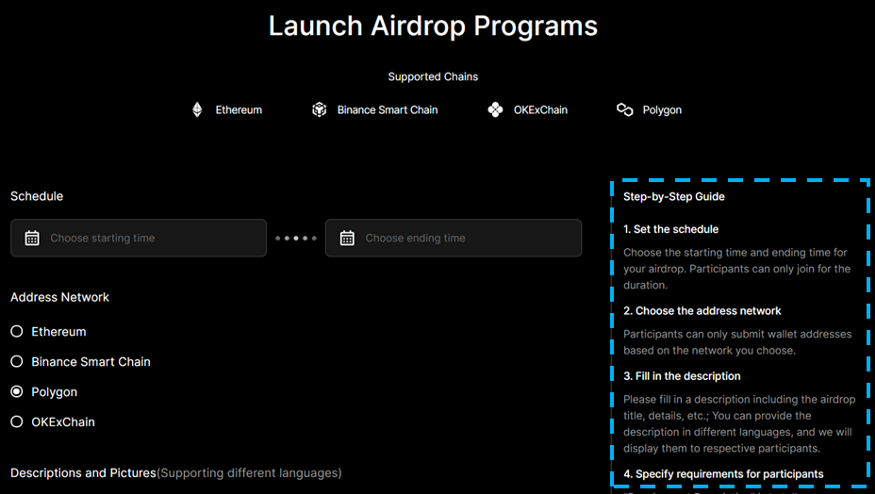Open the Choose ending time picker
This screenshot has width=875, height=494.
coord(453,238)
